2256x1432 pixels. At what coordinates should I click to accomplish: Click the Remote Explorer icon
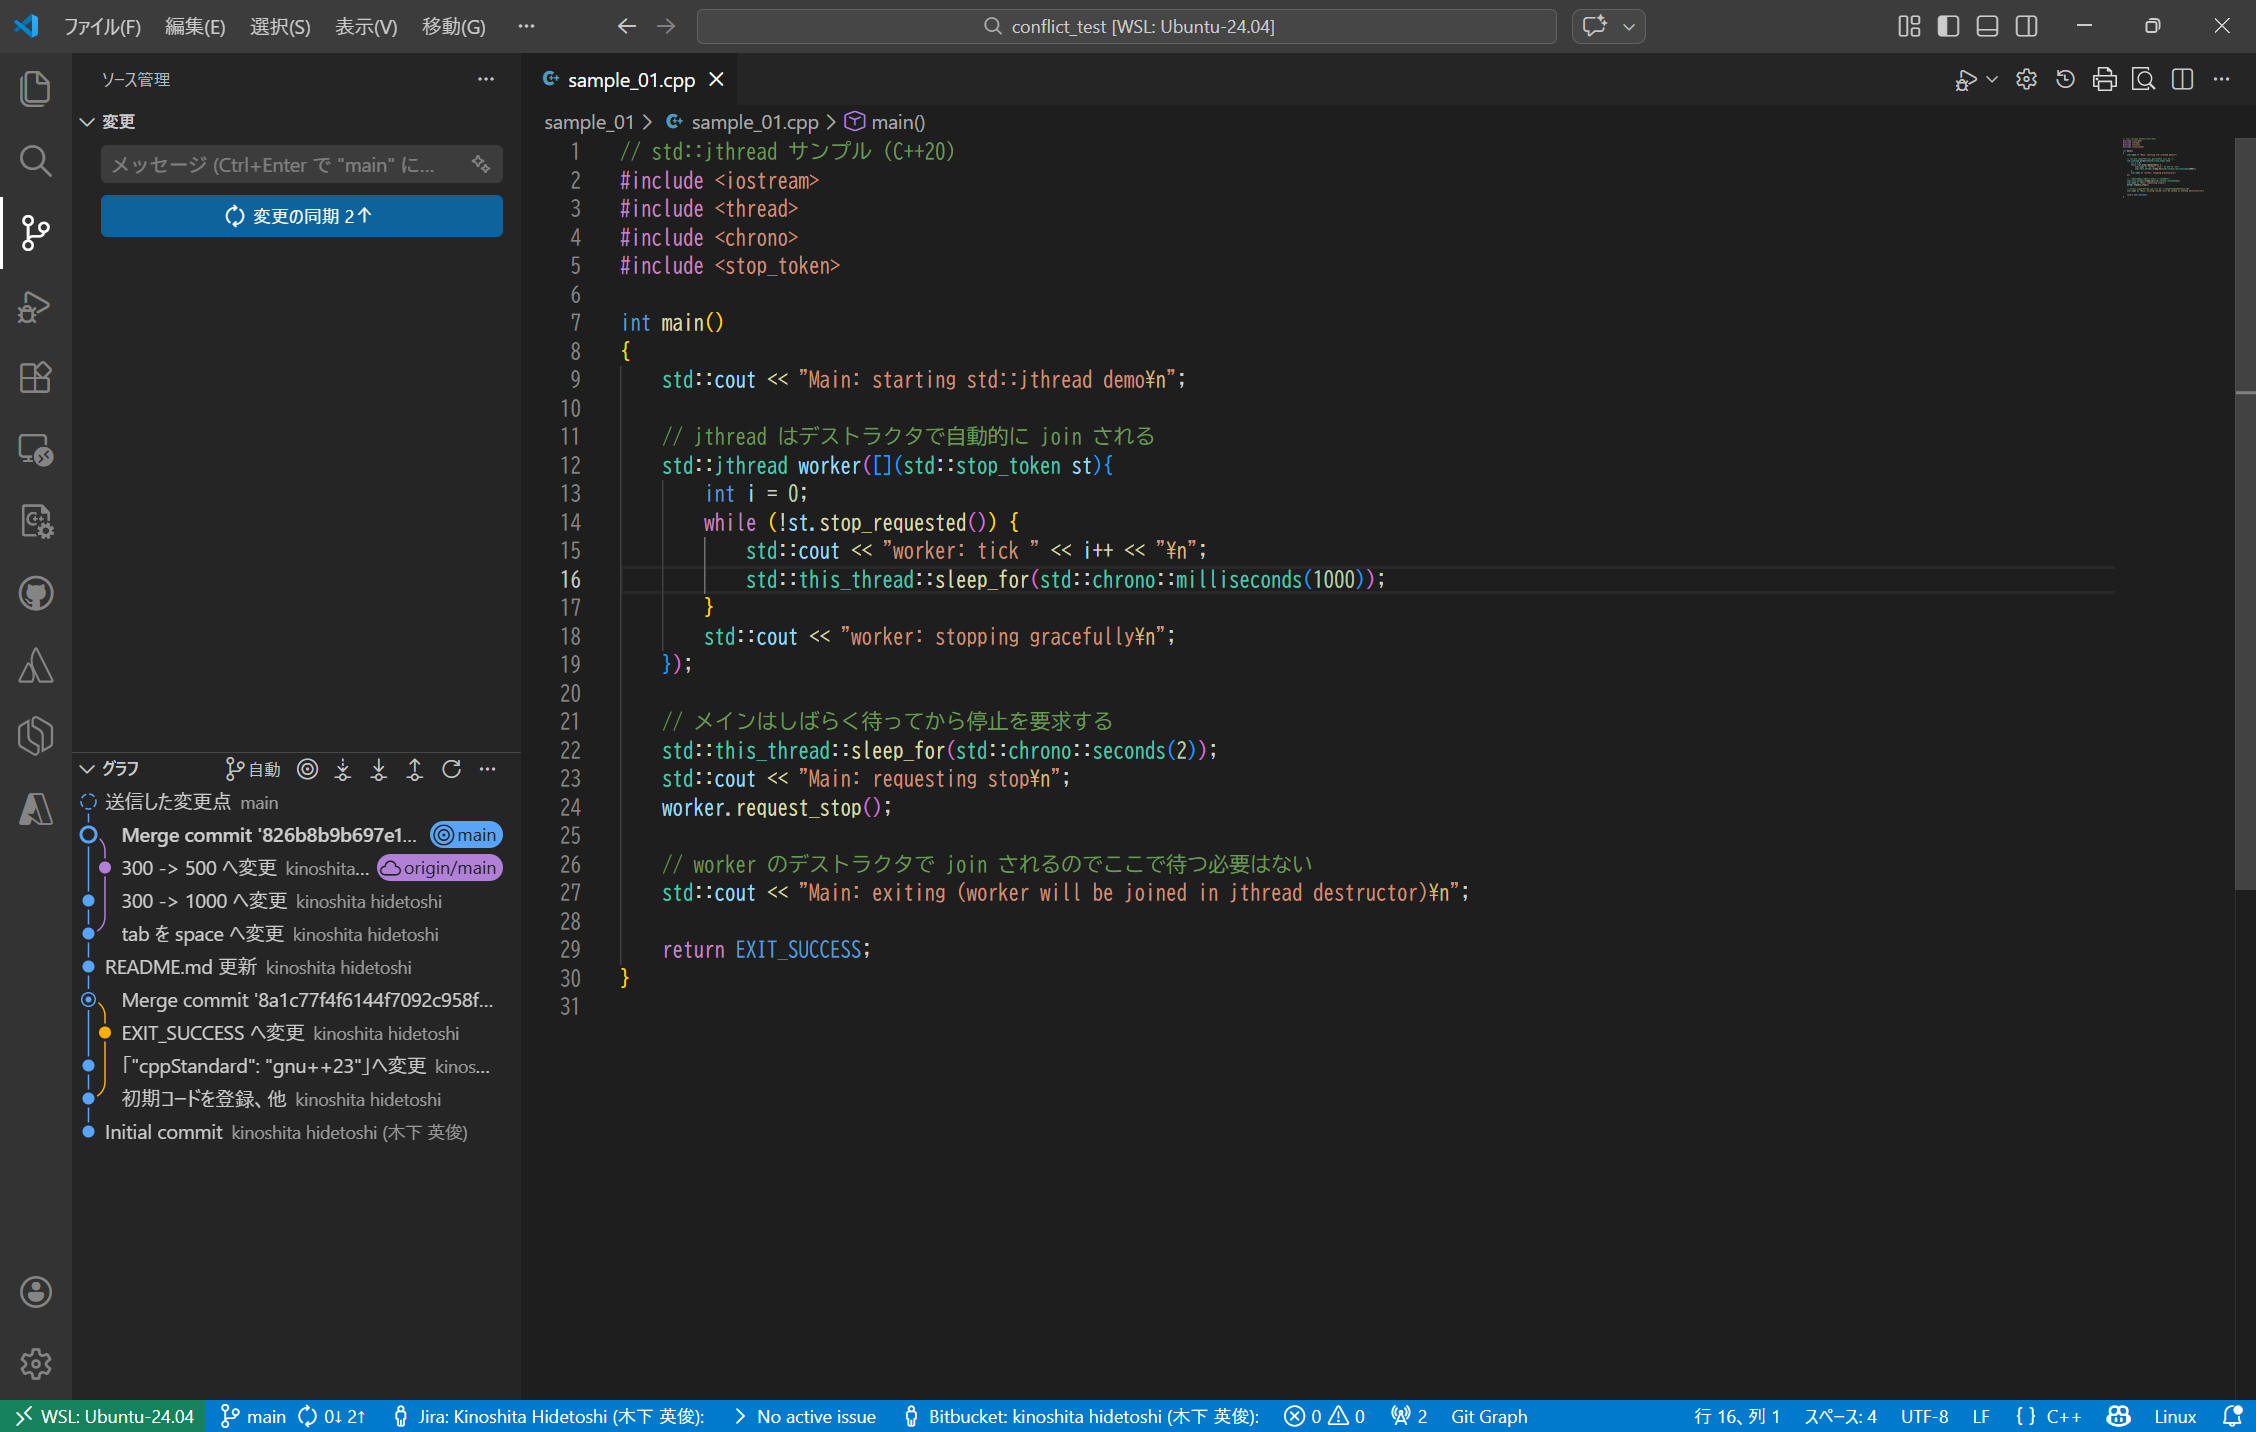[36, 450]
